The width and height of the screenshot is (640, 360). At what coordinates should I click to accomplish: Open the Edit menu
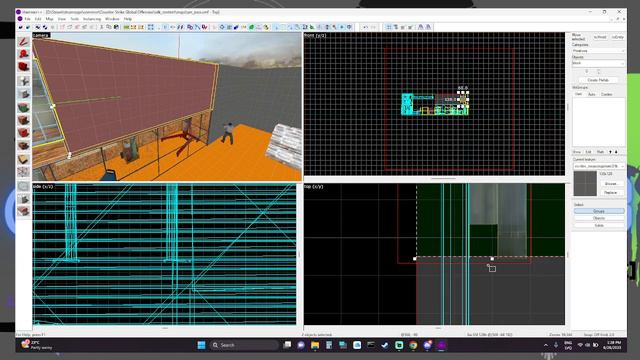click(38, 19)
